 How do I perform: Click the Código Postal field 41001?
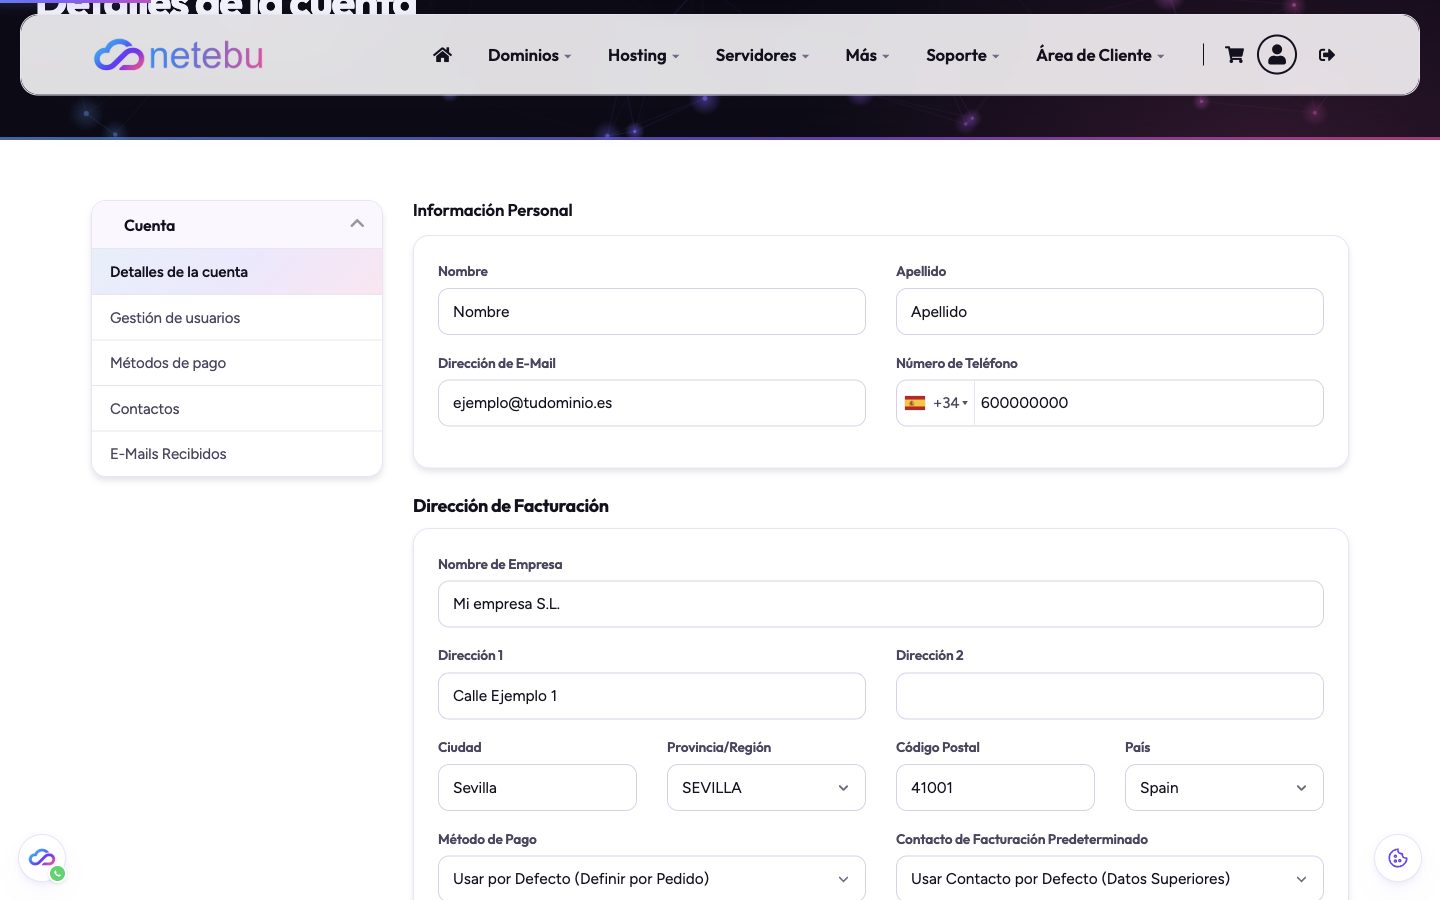coord(995,788)
